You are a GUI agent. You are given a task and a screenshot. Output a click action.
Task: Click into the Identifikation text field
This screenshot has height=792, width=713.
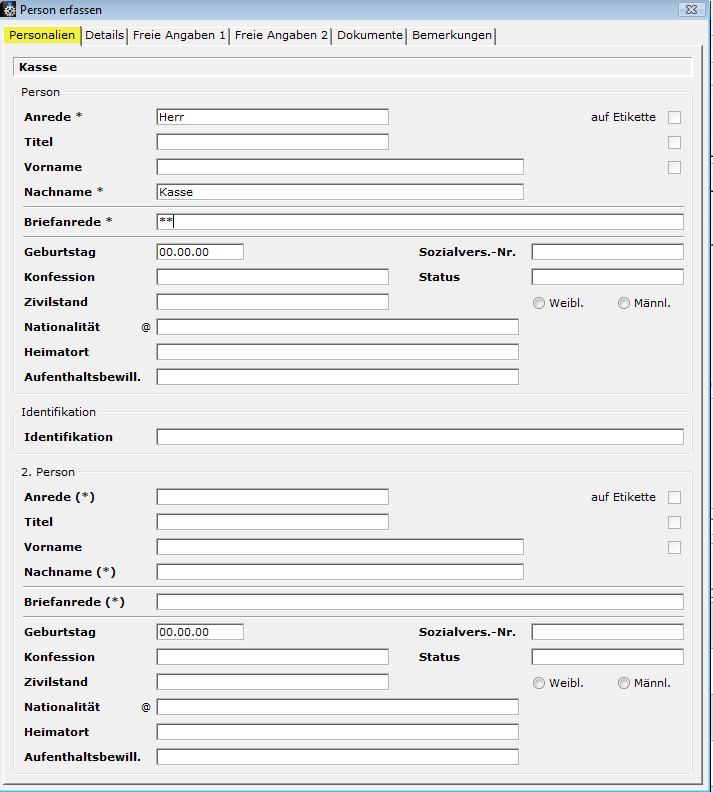[420, 437]
